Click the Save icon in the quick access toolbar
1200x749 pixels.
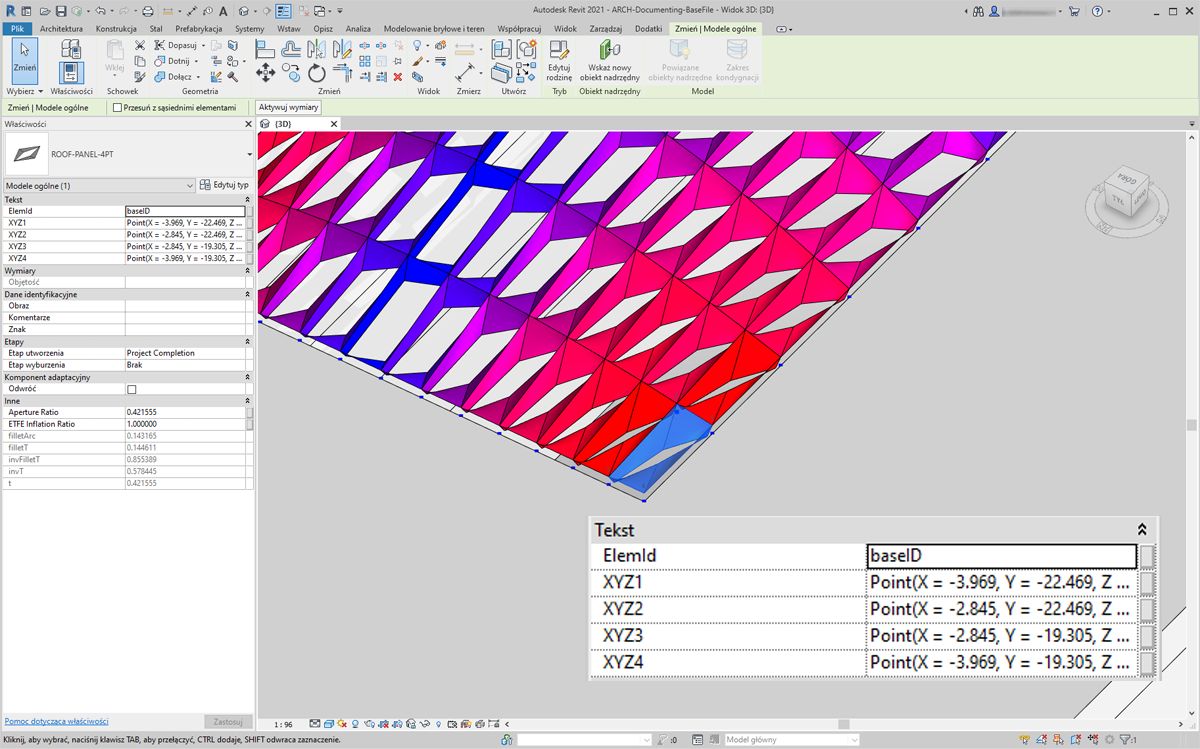point(61,11)
